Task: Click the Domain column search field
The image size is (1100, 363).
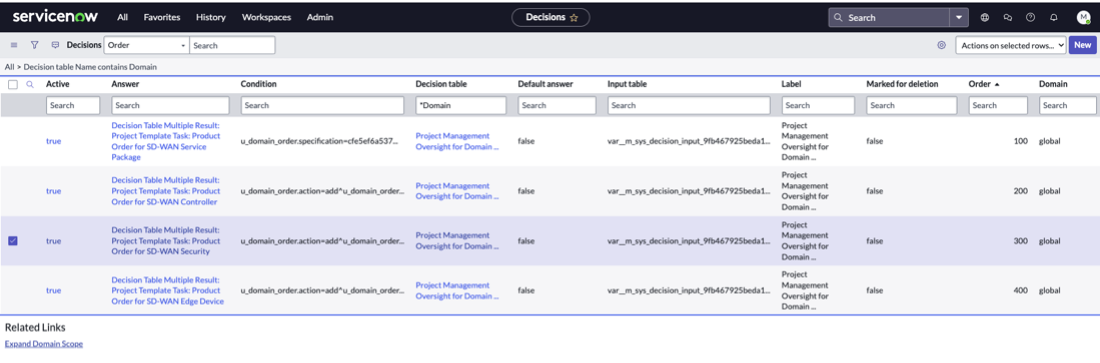Action: click(1068, 105)
